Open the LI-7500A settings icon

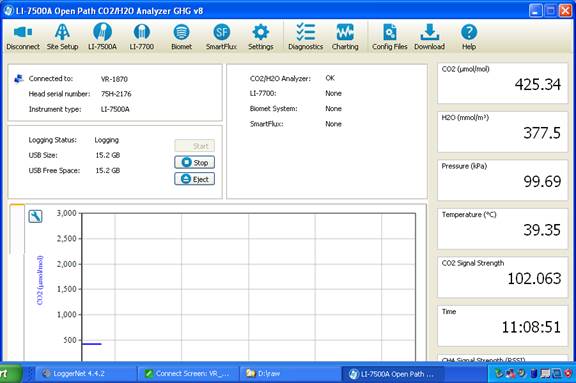(x=102, y=37)
